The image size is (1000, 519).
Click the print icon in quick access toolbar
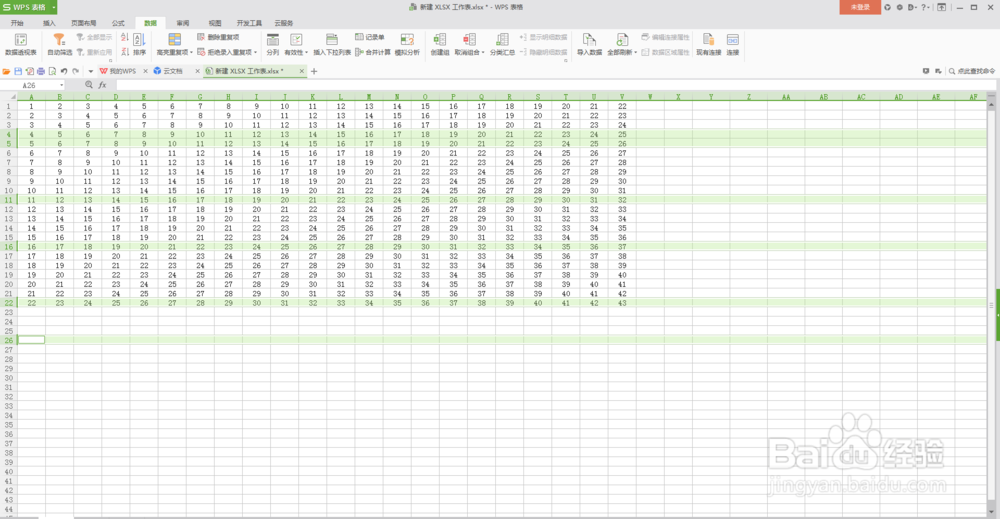pos(41,71)
